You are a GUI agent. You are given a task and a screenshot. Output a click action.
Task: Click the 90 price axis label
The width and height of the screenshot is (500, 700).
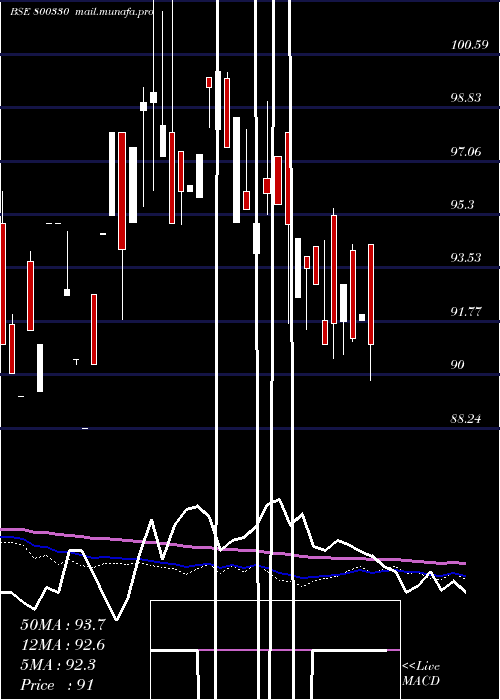click(457, 365)
